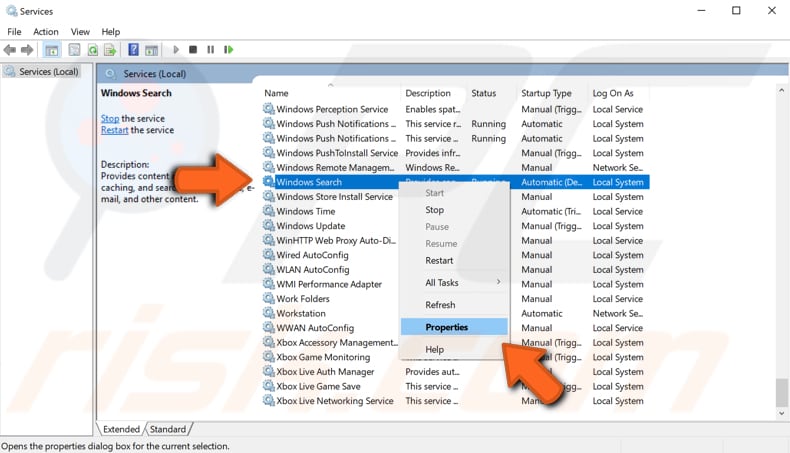Click the Properties sheet toolbar icon
Screen dimensions: 790x453
click(x=75, y=50)
